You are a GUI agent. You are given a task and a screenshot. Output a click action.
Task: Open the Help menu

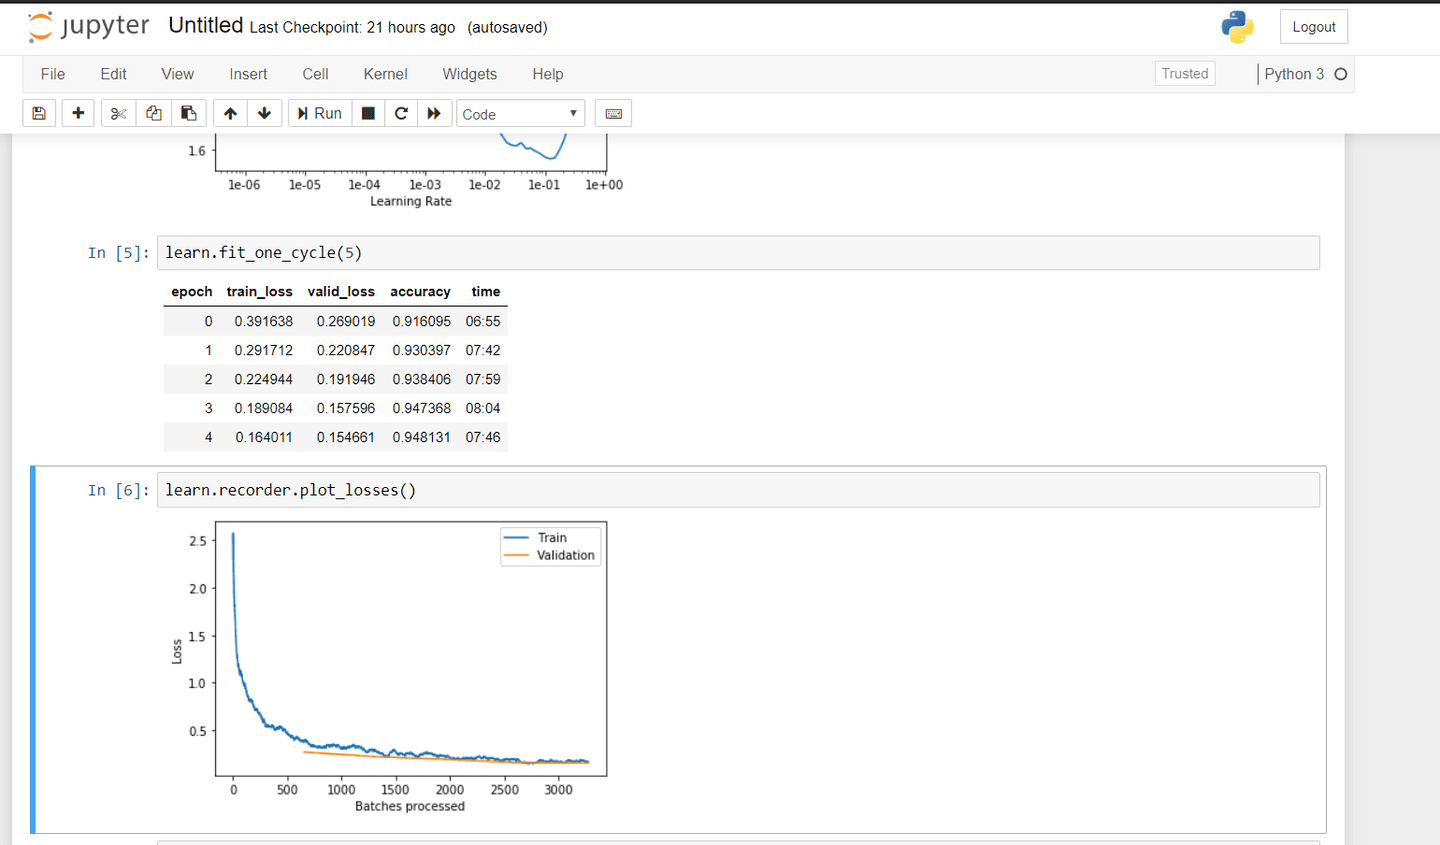[x=547, y=74]
